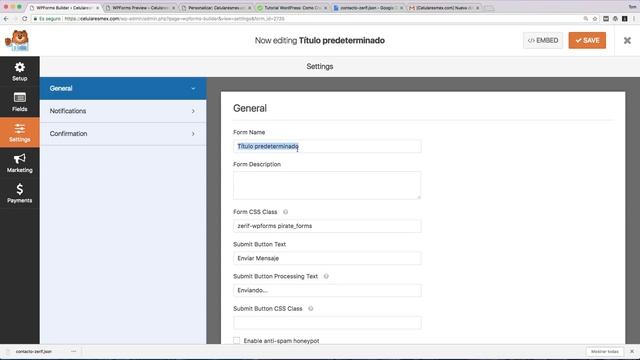The image size is (640, 360).
Task: Click the browser address bar URL
Action: 174,19
